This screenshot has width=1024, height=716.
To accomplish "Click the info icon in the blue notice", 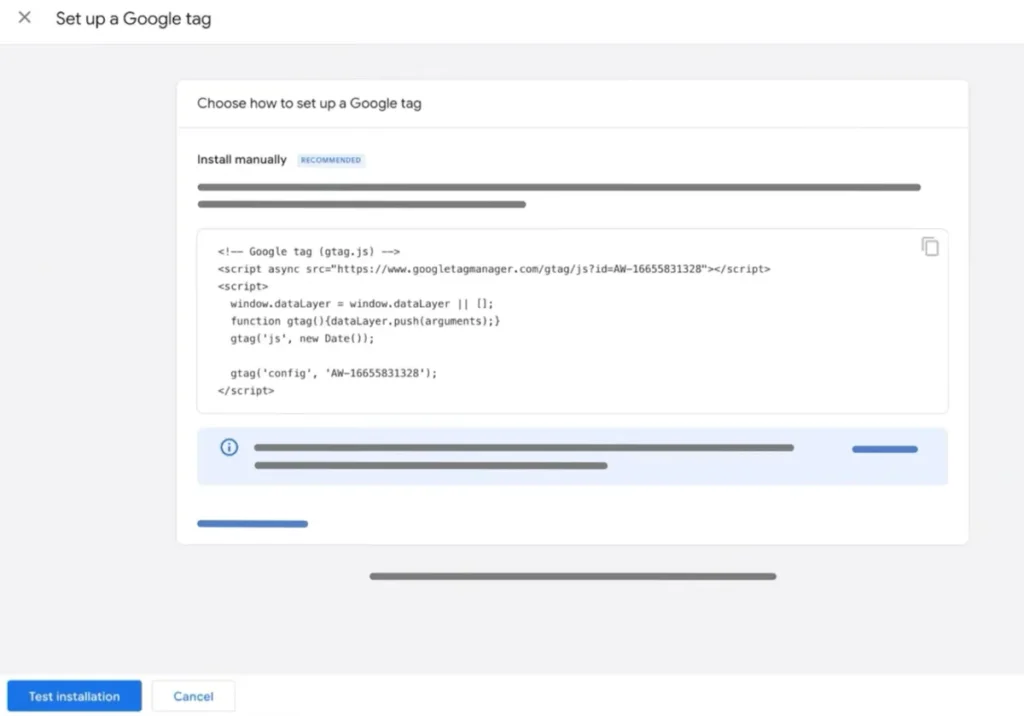I will click(229, 448).
